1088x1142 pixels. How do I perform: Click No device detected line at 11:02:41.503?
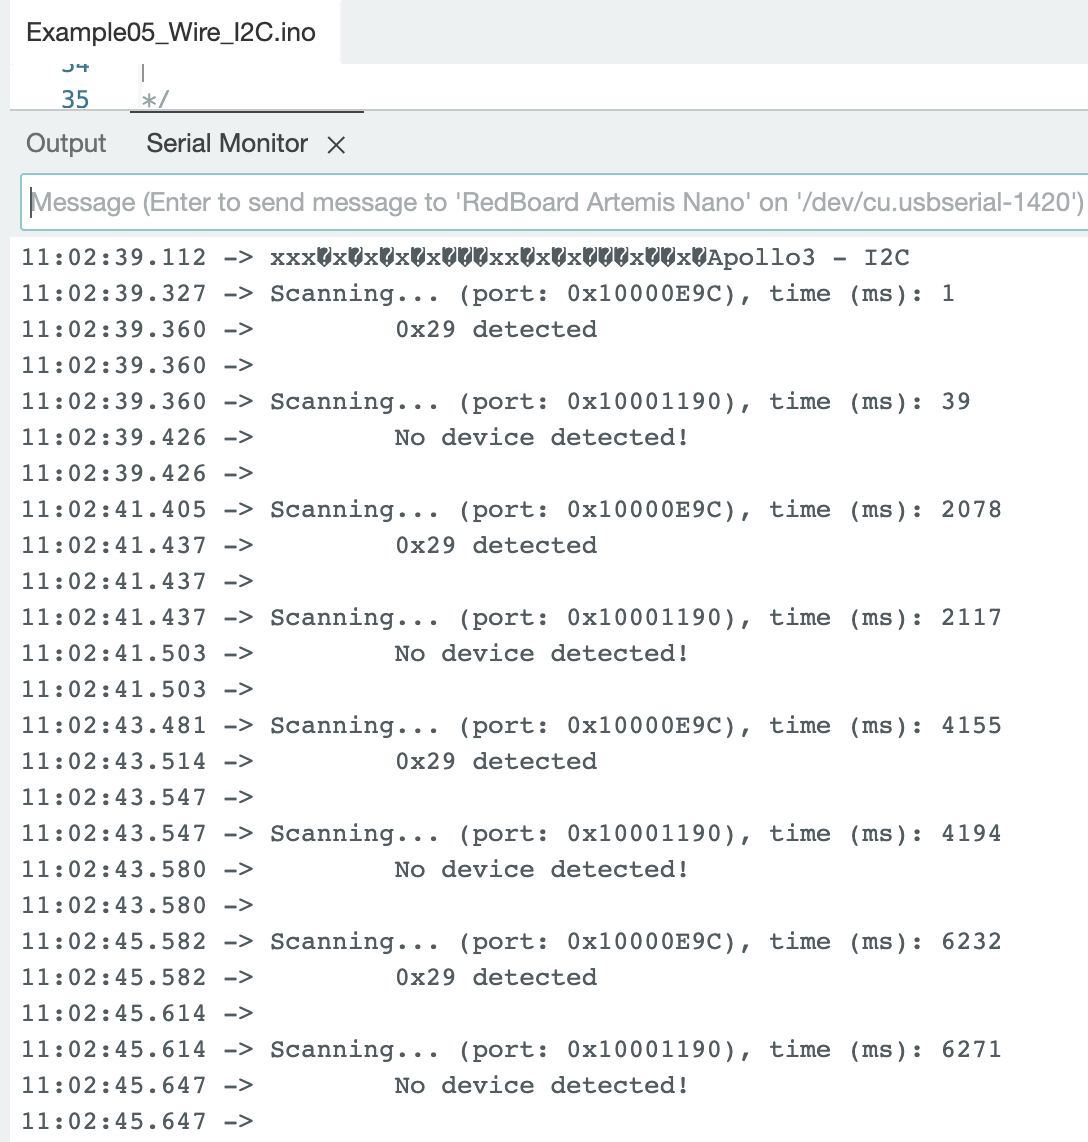point(541,654)
